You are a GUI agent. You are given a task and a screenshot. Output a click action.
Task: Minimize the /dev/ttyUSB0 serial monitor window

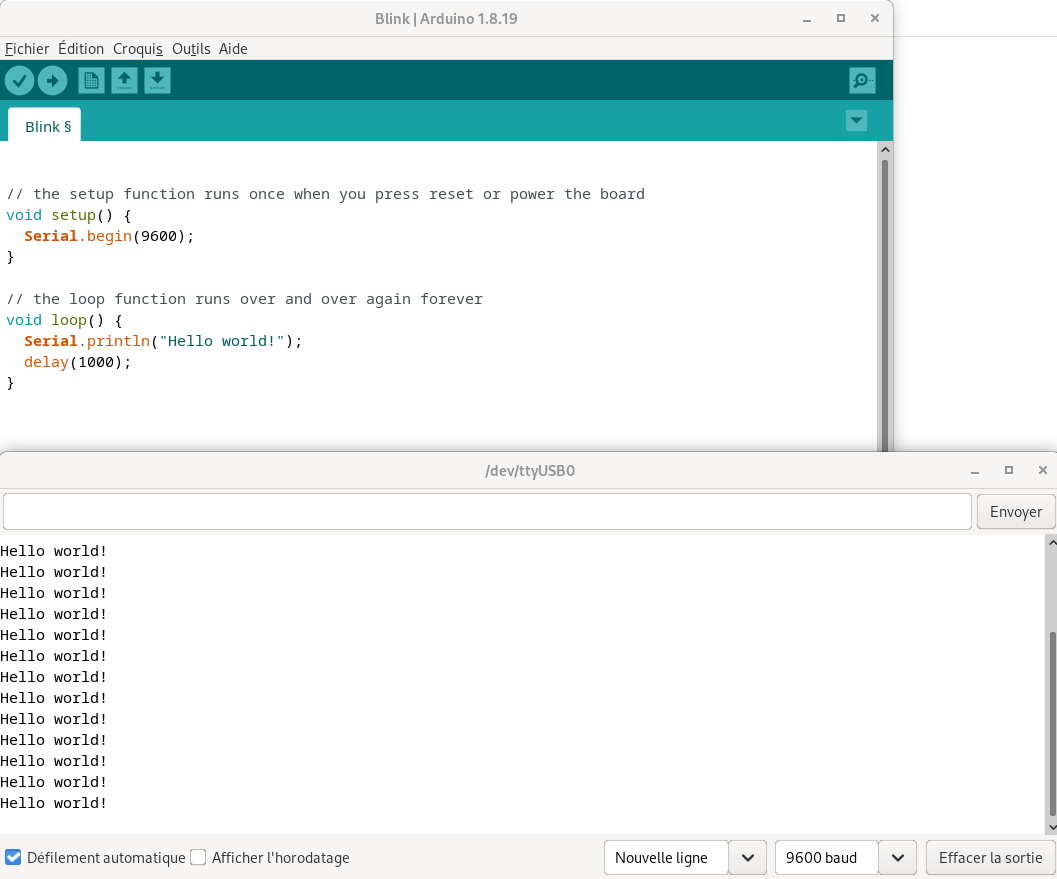[975, 470]
